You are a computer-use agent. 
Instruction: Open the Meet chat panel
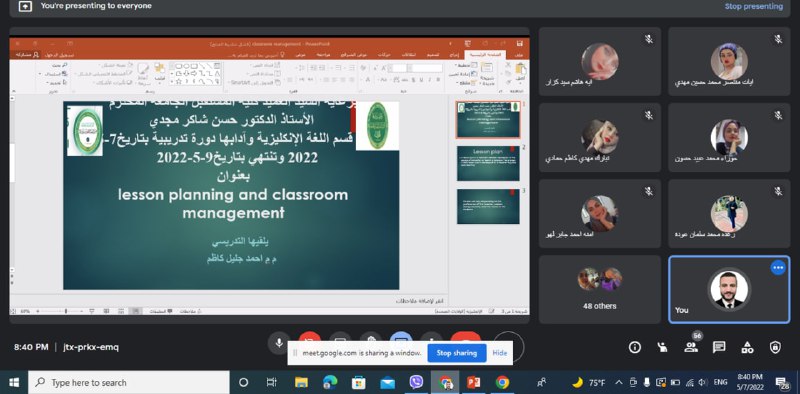tap(719, 347)
